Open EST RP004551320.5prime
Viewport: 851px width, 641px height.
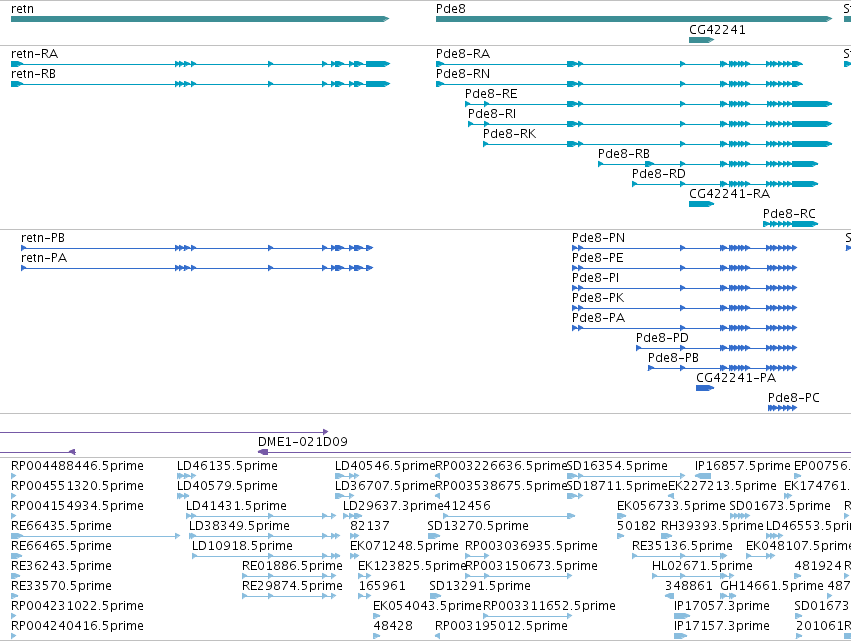[x=78, y=486]
